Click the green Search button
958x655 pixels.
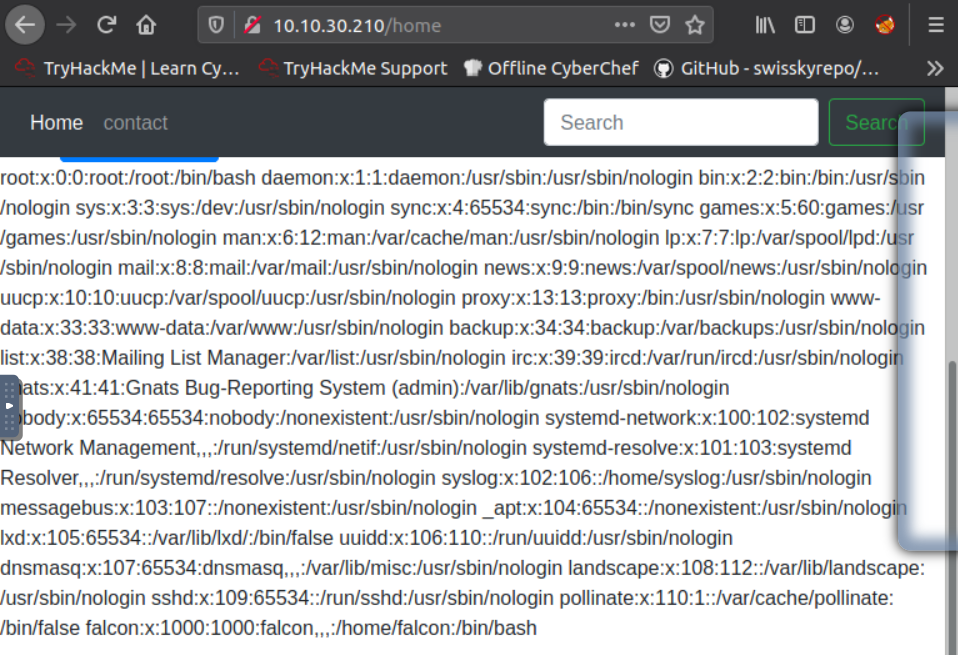[x=876, y=122]
